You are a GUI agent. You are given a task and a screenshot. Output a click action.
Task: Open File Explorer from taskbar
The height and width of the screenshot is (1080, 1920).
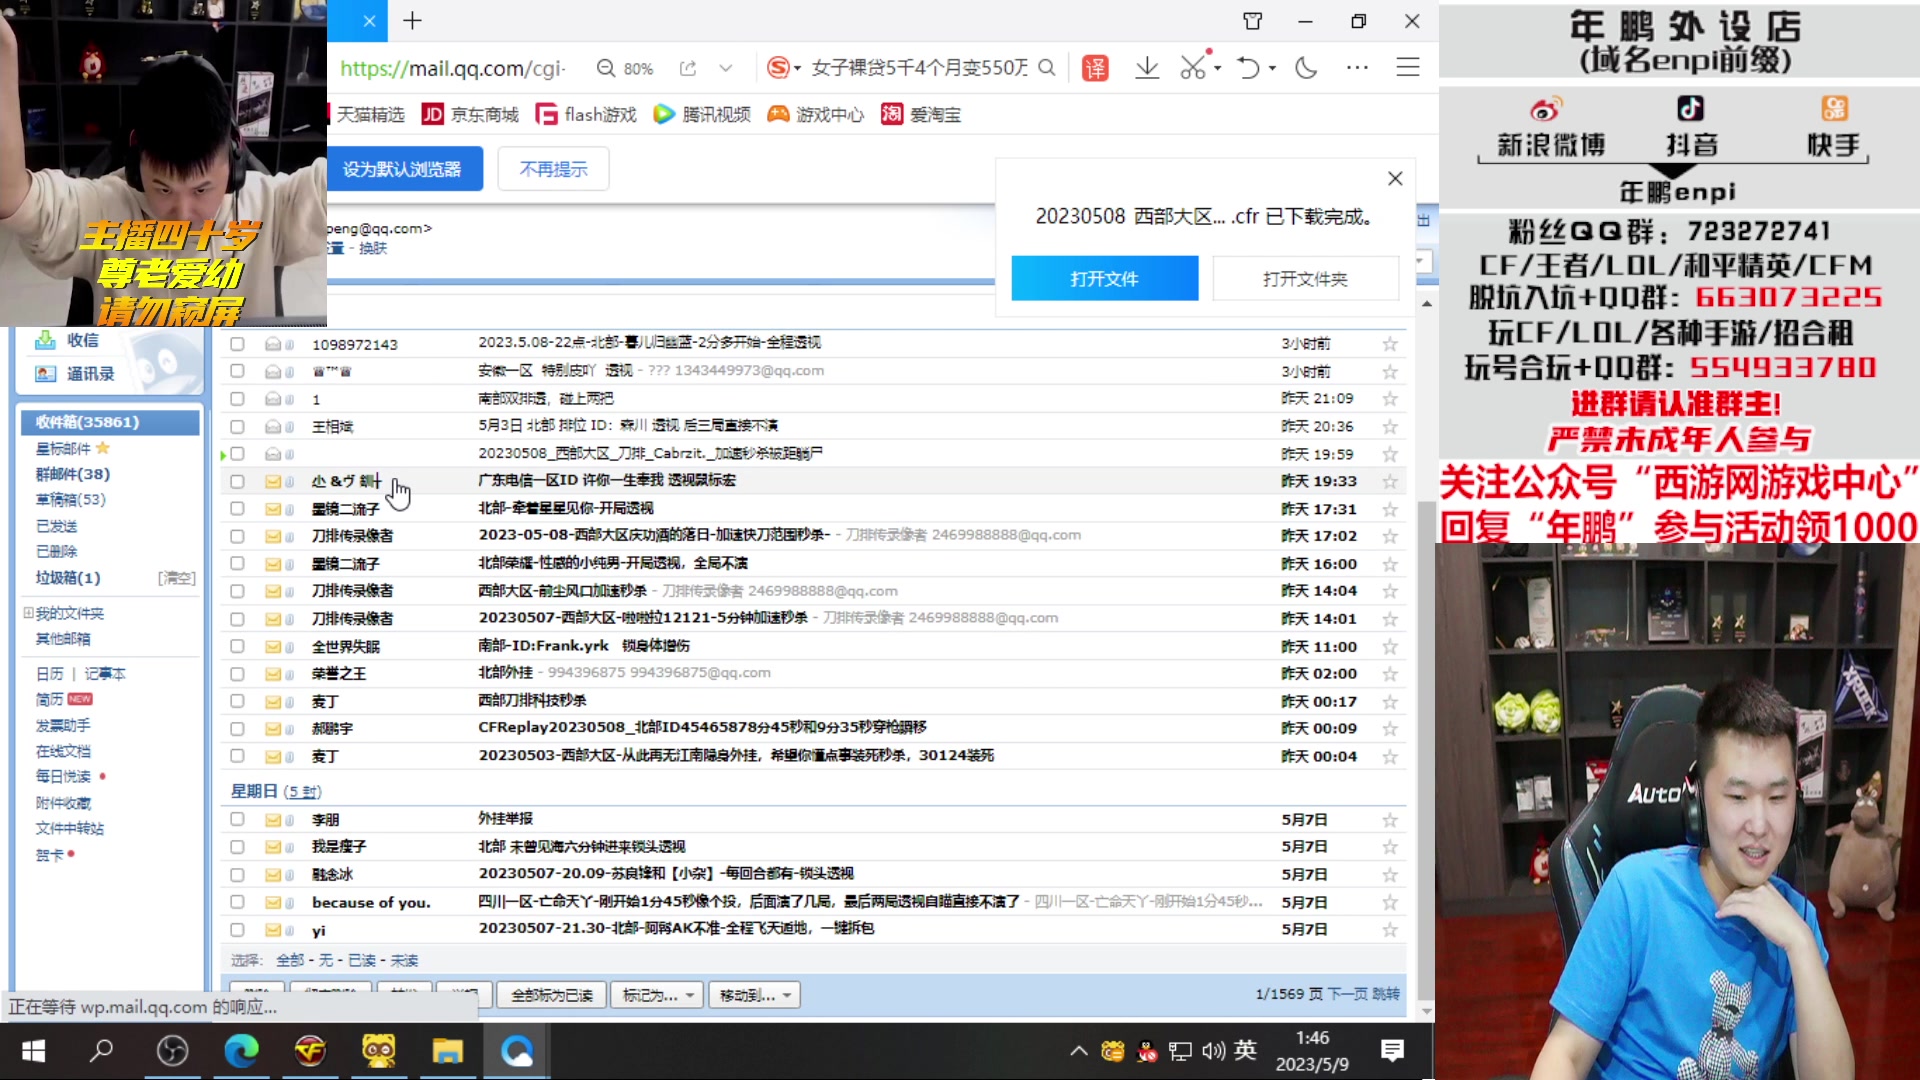click(x=447, y=1051)
